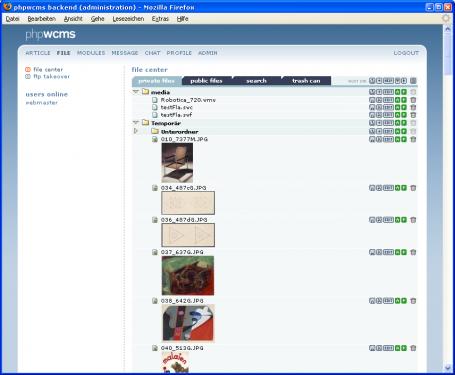
Task: Log out via the LOGOUT link
Action: point(406,53)
